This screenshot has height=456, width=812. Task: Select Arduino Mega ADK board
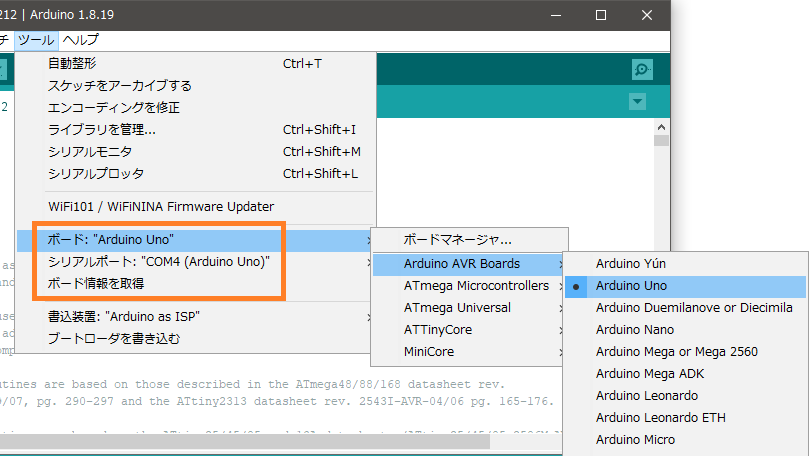(x=686, y=374)
